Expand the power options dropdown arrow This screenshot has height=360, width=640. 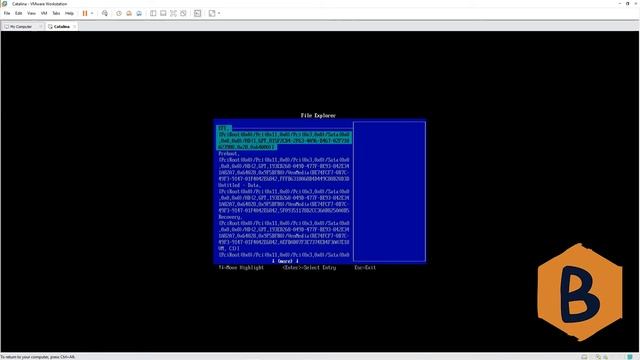coord(92,13)
